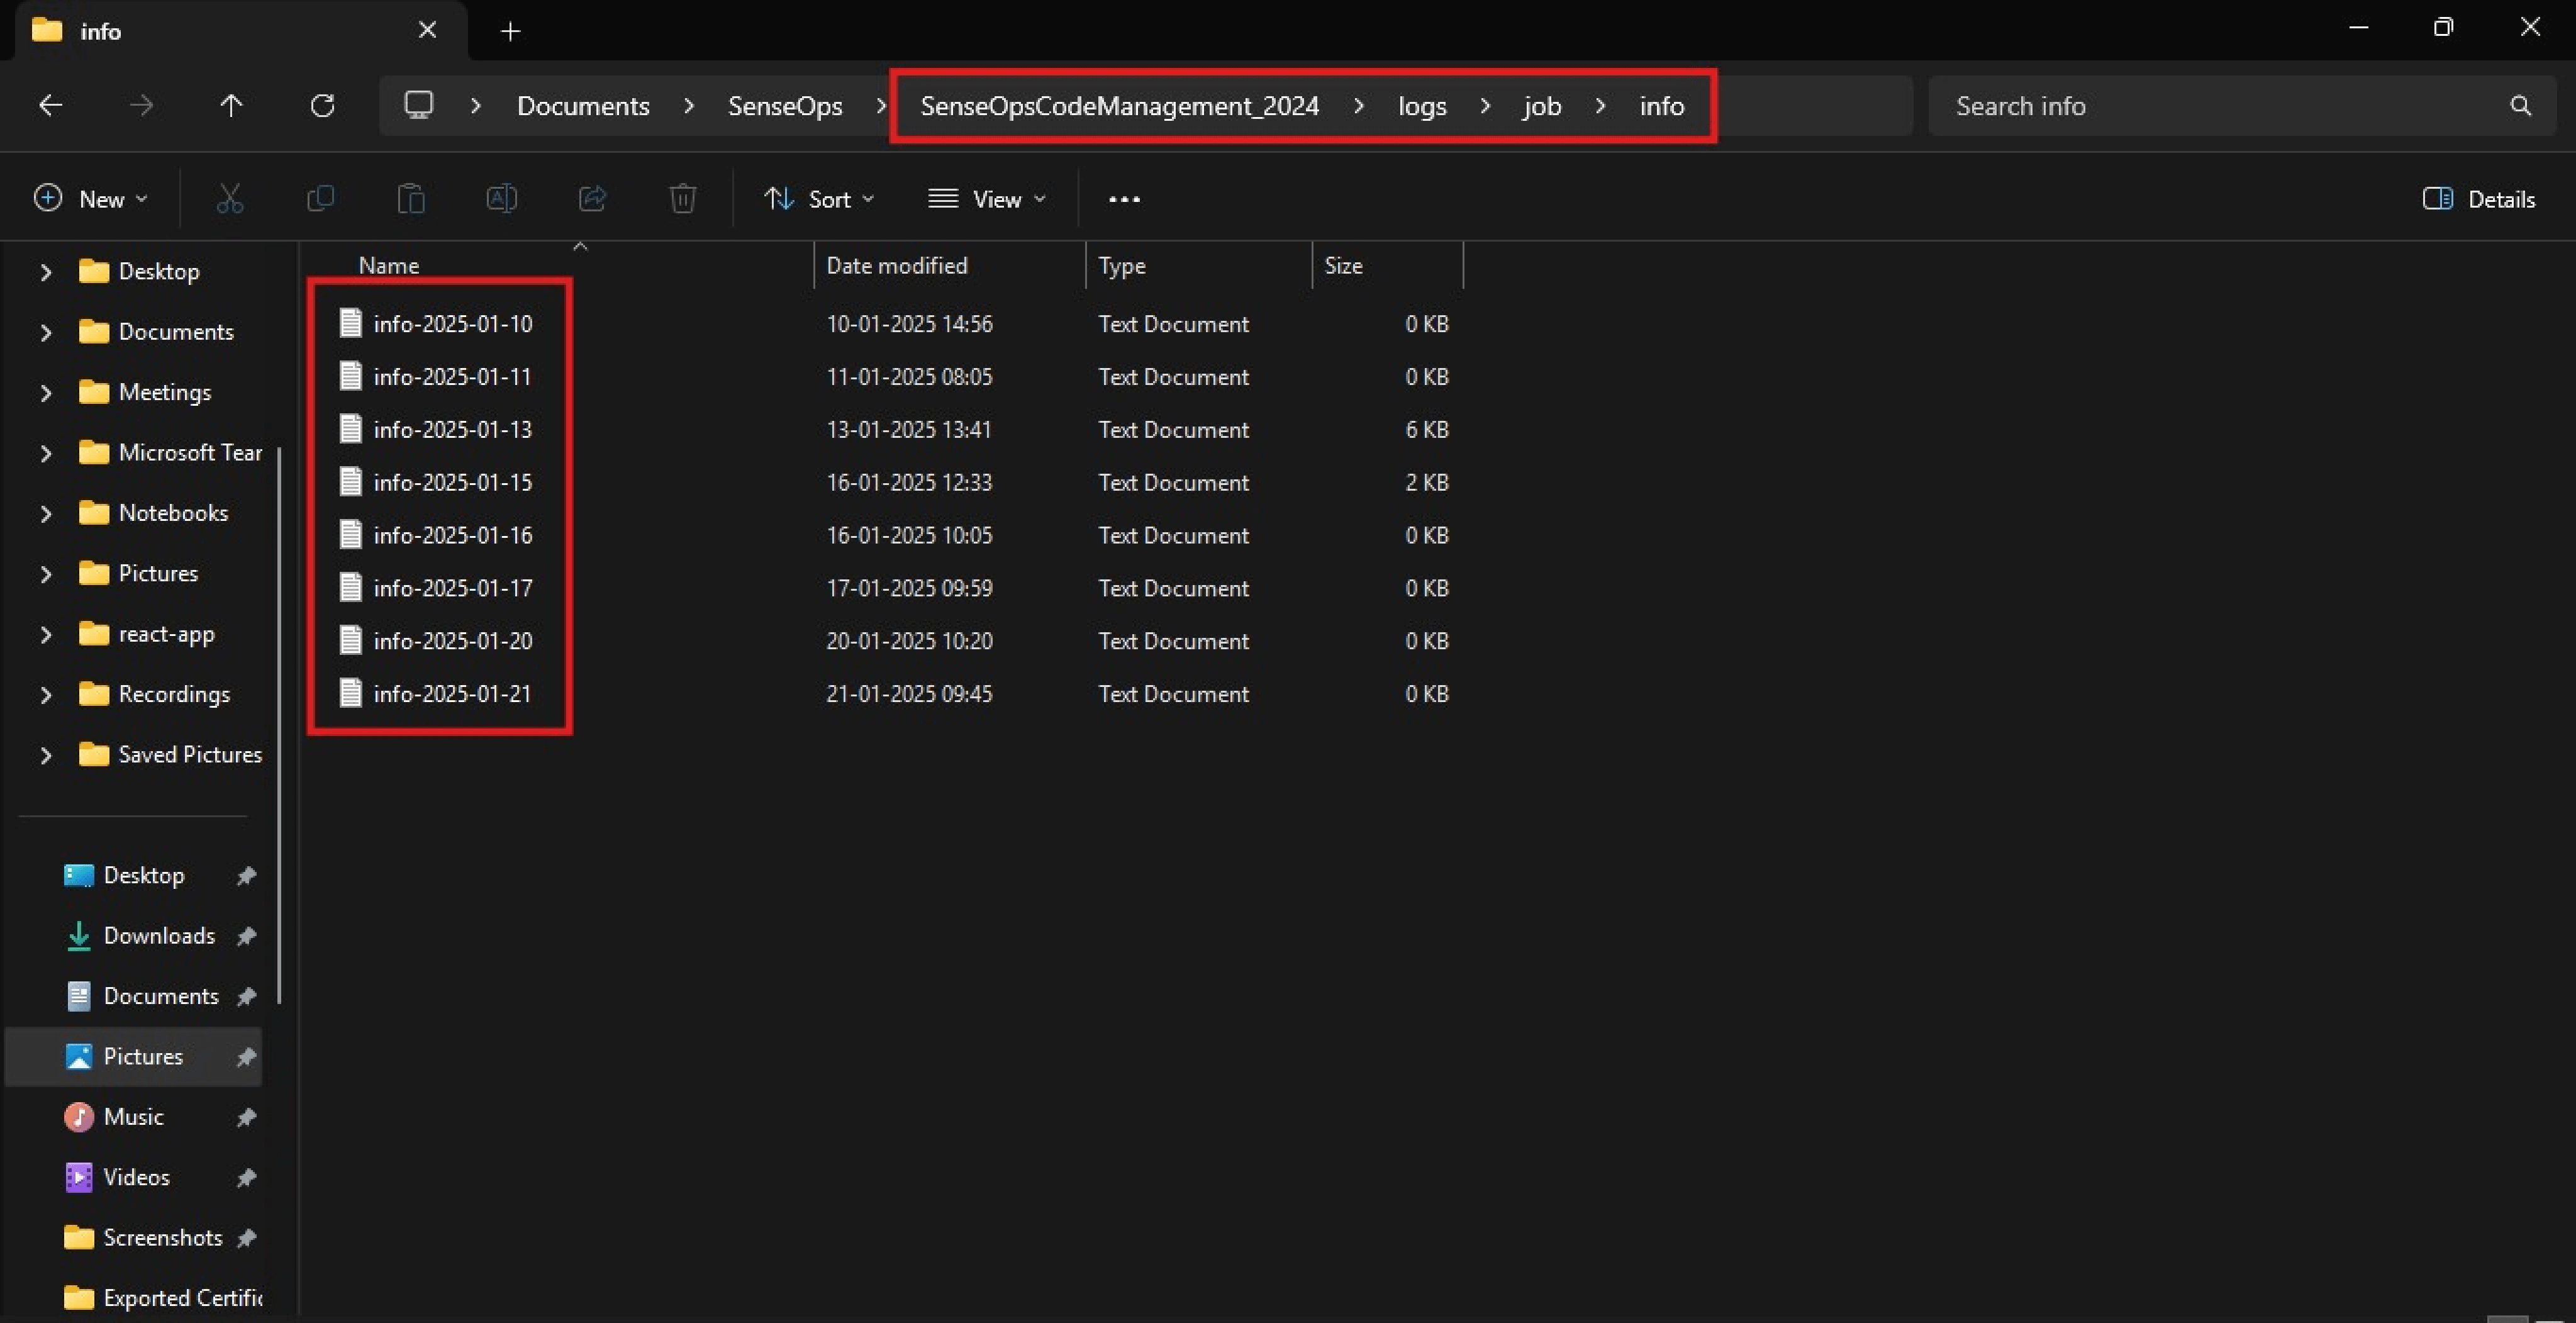This screenshot has height=1323, width=2576.
Task: Open the View dropdown menu
Action: point(987,199)
